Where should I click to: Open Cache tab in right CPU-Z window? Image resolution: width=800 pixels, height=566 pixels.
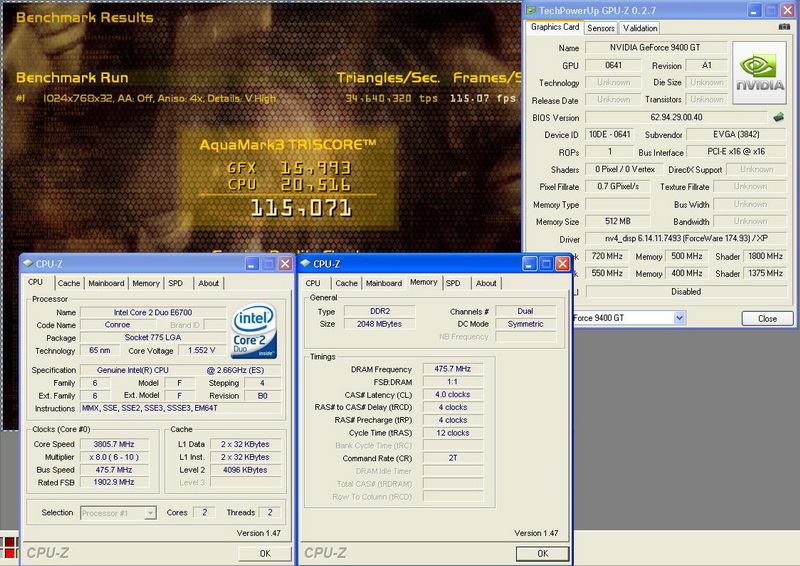point(346,283)
